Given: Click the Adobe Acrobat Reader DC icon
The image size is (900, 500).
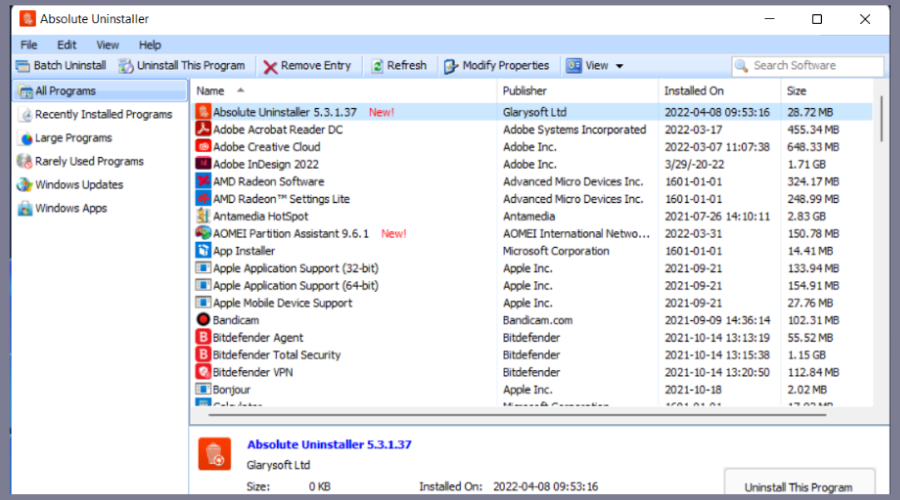Looking at the screenshot, I should tap(203, 129).
